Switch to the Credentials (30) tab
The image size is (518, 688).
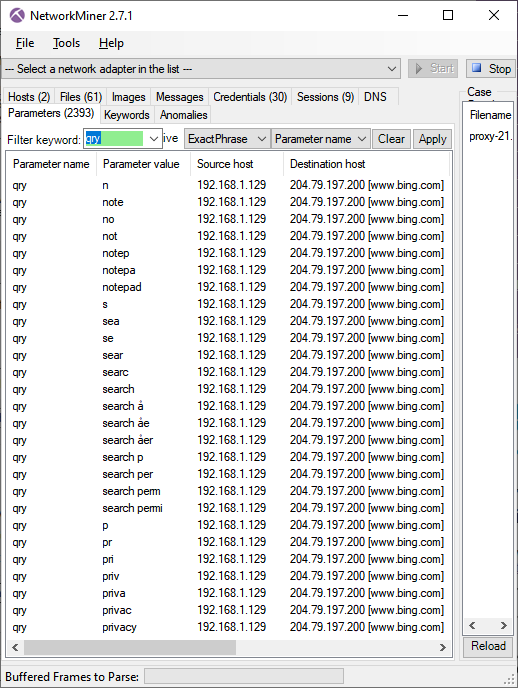point(250,97)
